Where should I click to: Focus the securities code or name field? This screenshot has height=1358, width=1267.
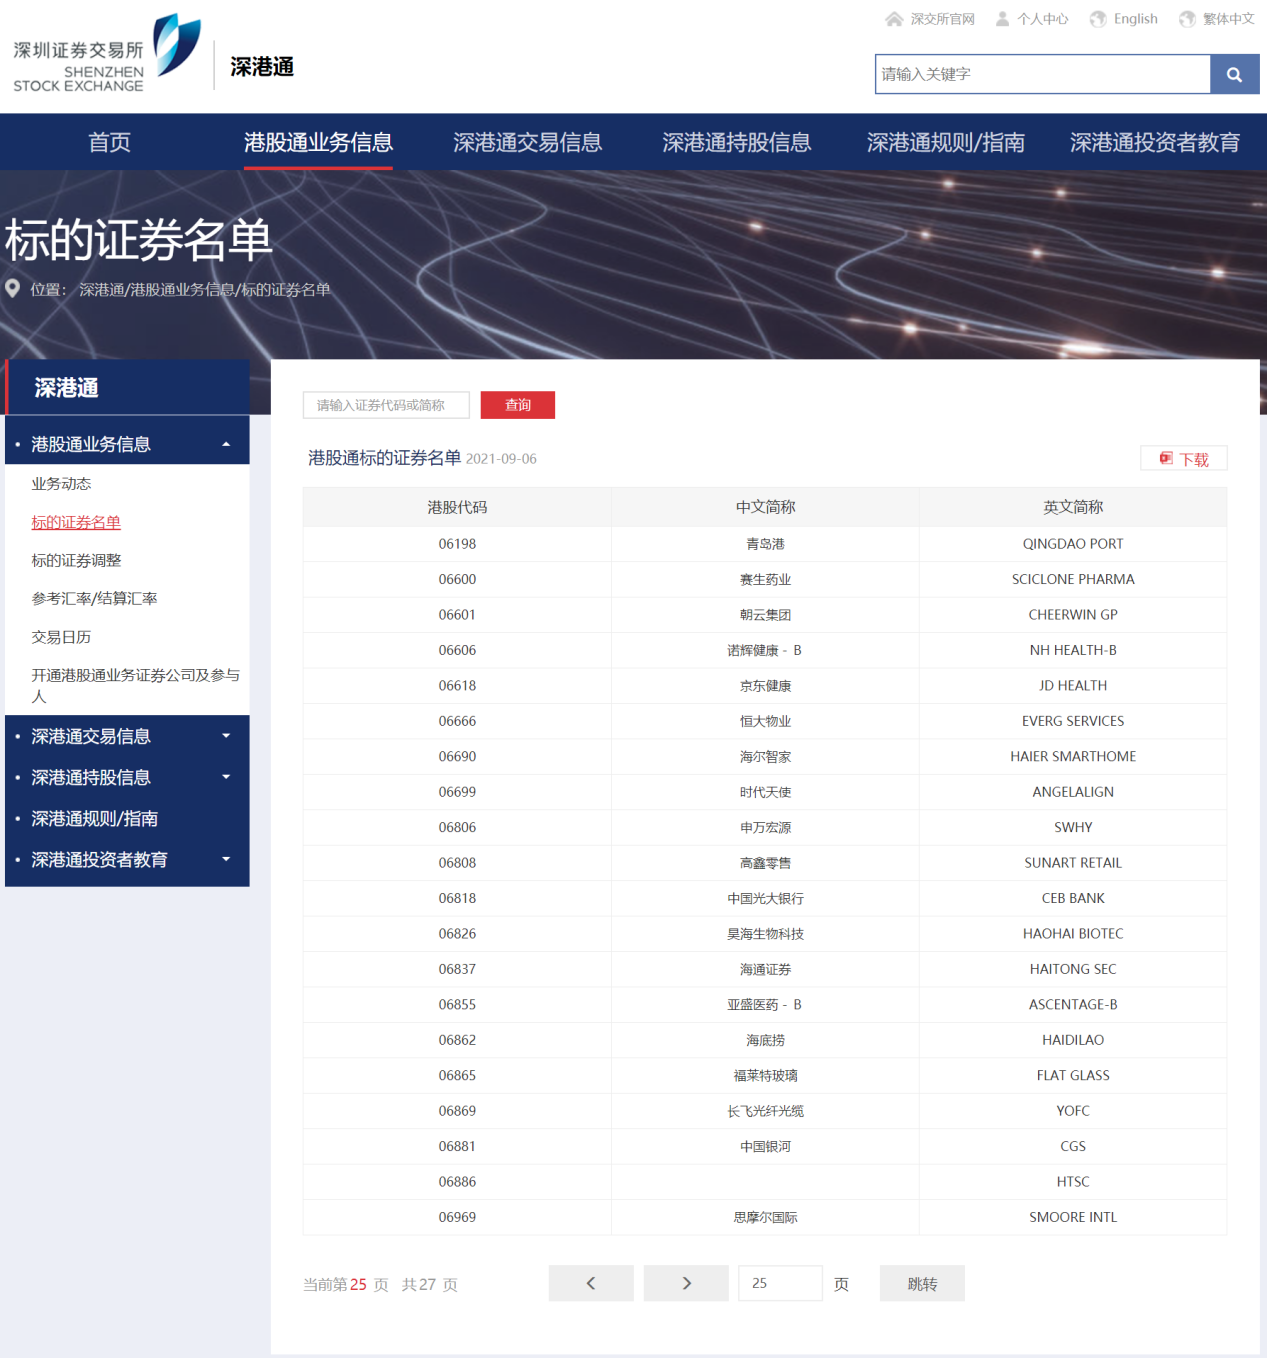pyautogui.click(x=386, y=405)
